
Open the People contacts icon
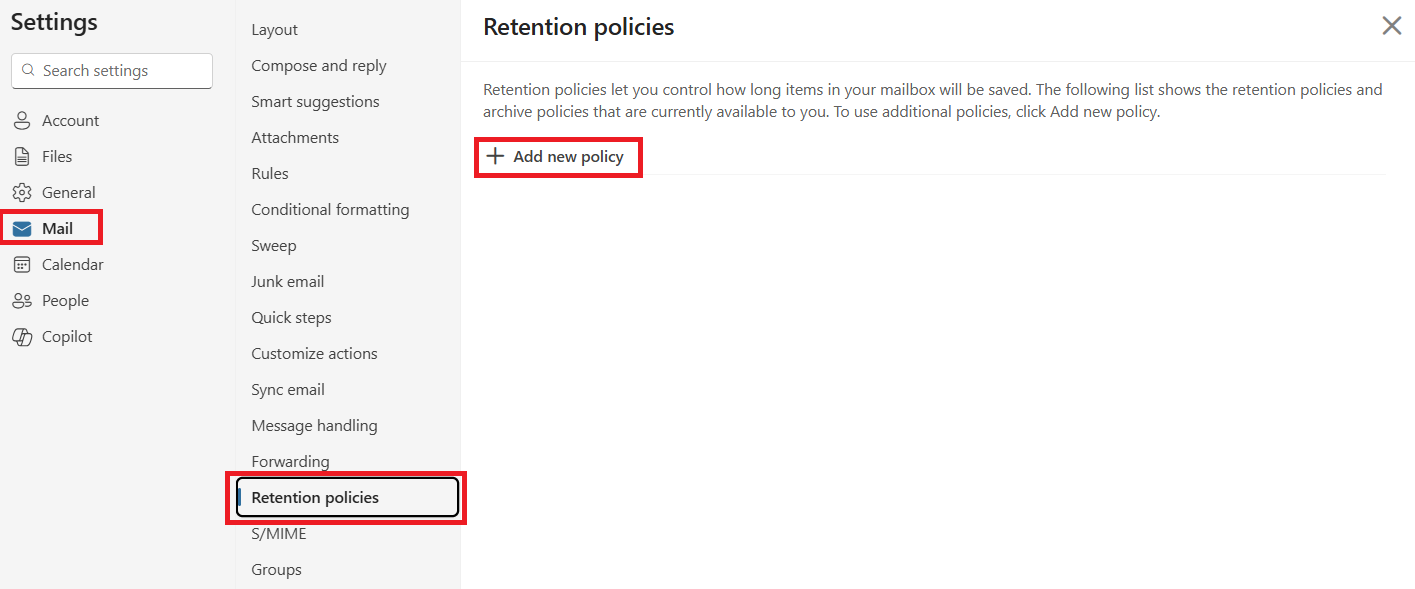pyautogui.click(x=22, y=301)
